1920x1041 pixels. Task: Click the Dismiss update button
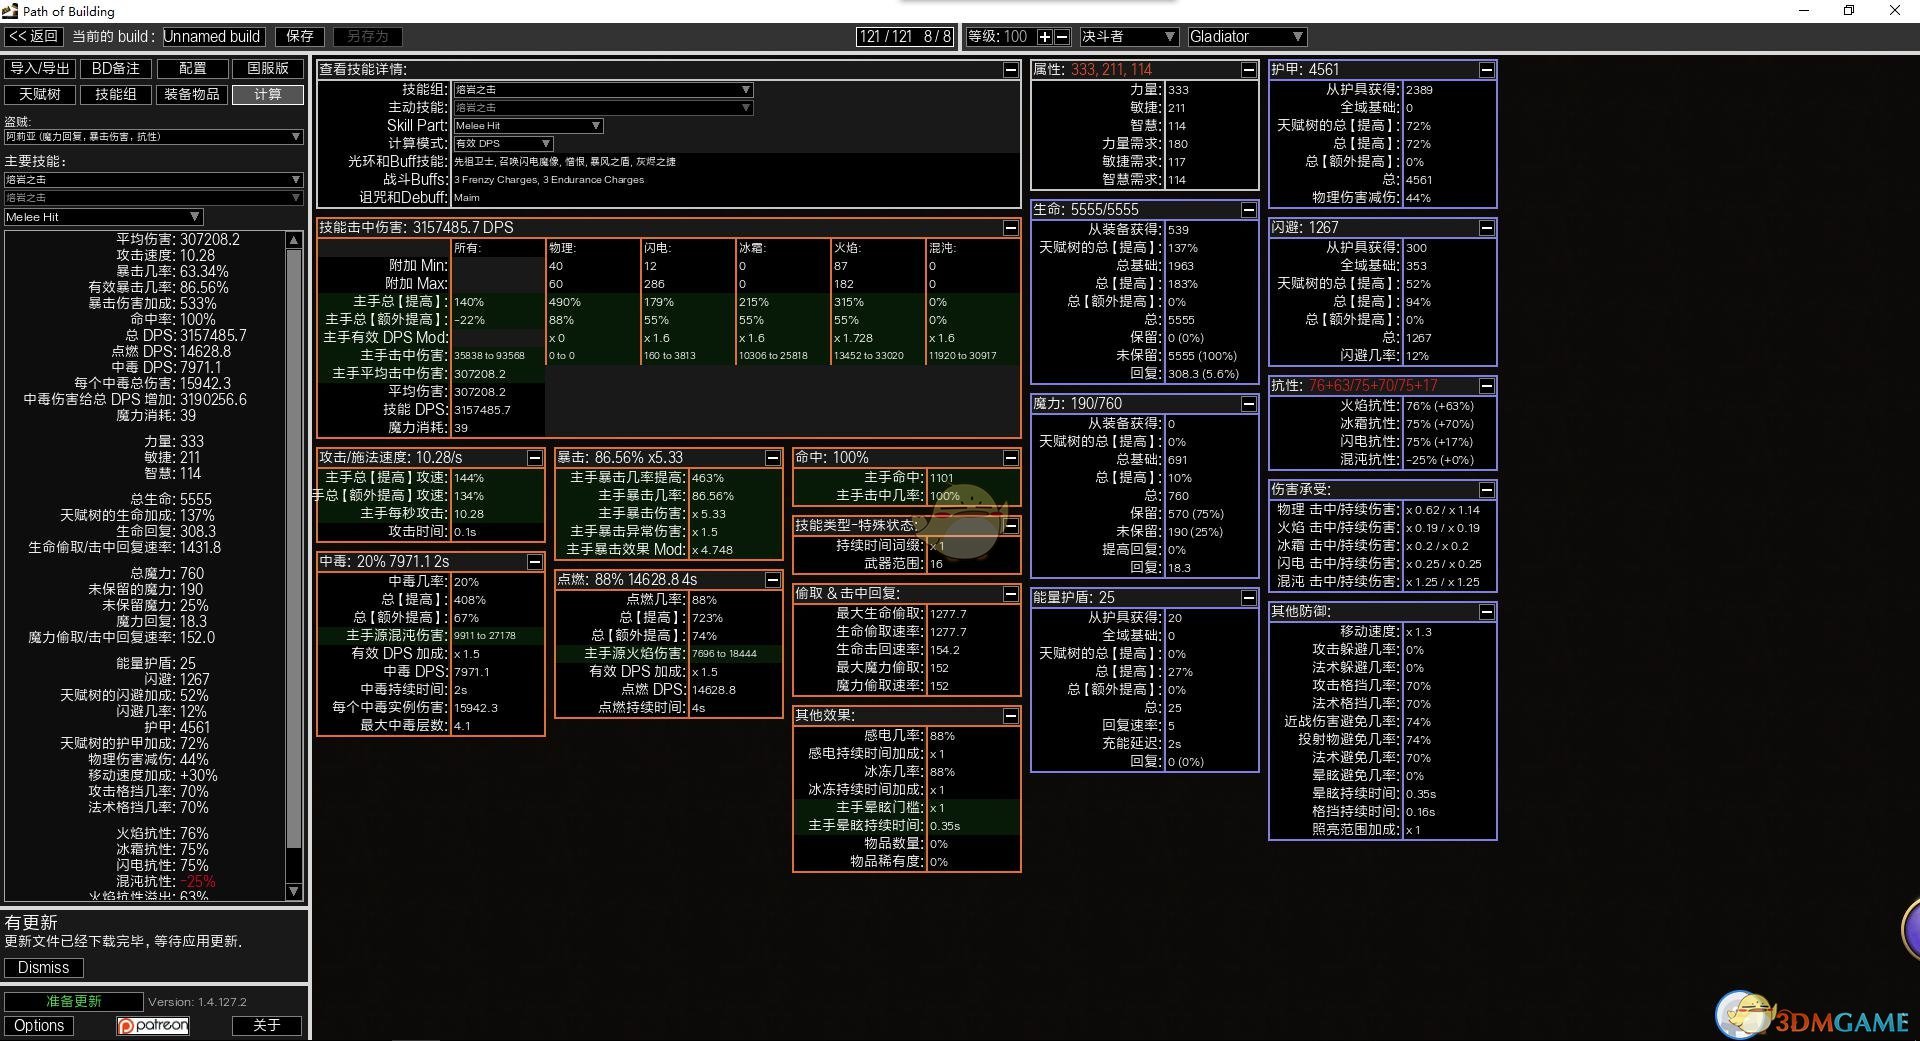44,968
